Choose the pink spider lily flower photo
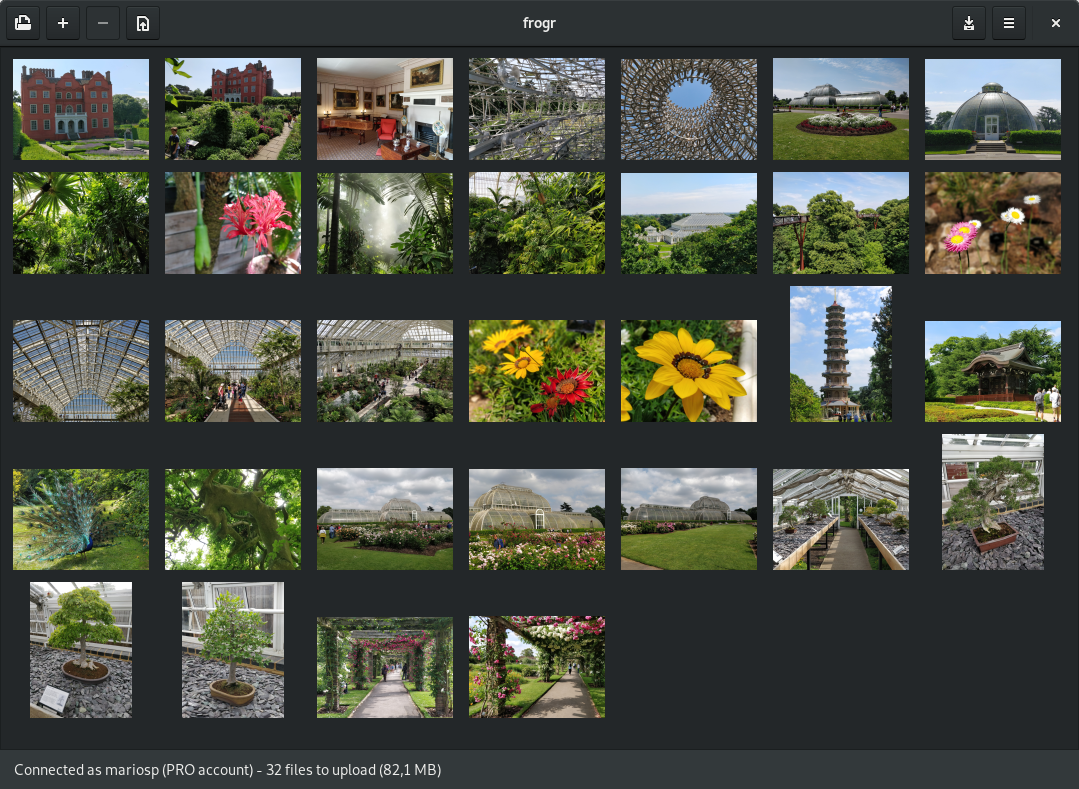Screen dimensions: 1079x789 tap(233, 223)
